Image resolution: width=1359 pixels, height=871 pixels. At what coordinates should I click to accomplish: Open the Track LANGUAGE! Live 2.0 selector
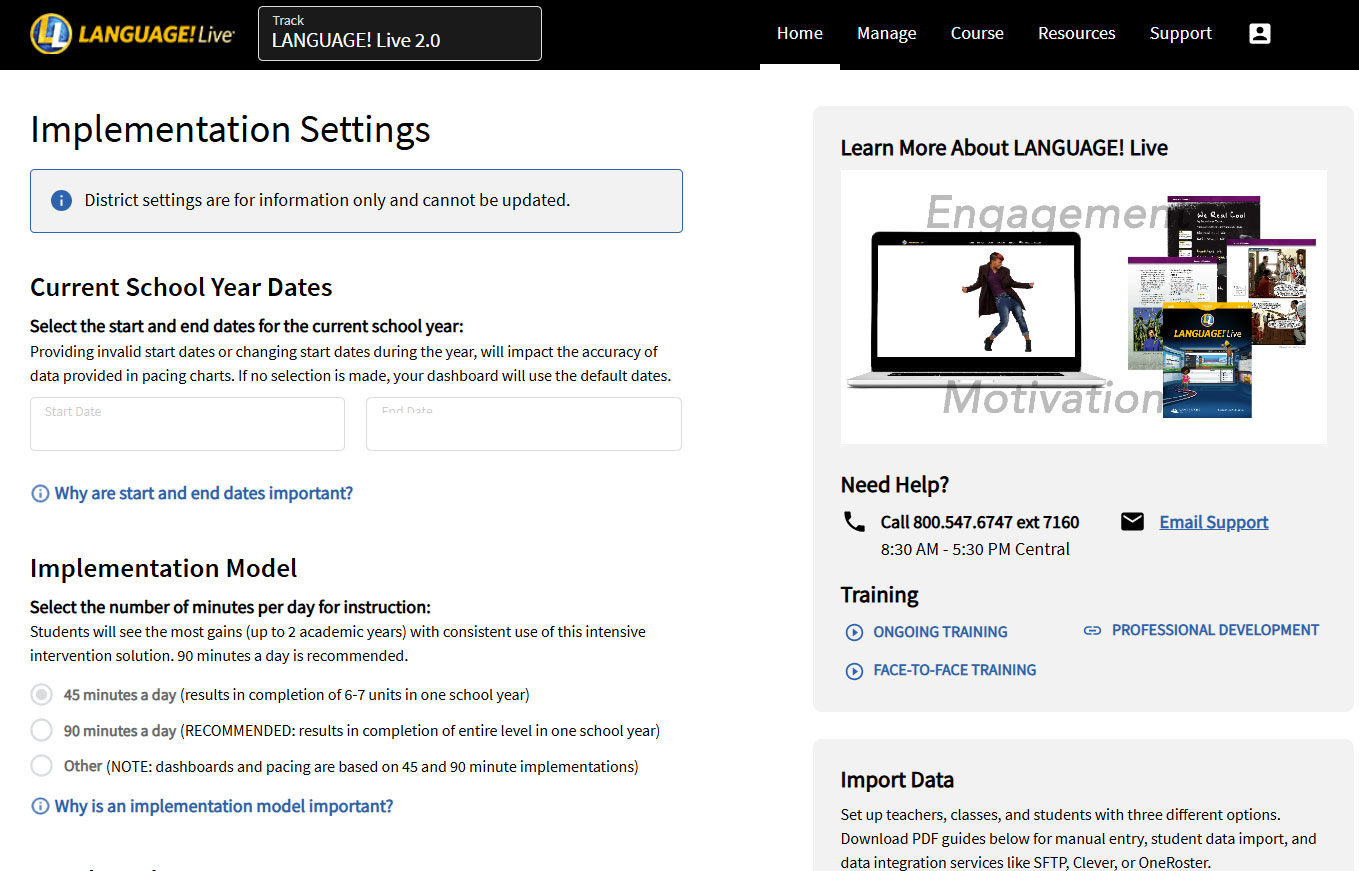(x=400, y=34)
